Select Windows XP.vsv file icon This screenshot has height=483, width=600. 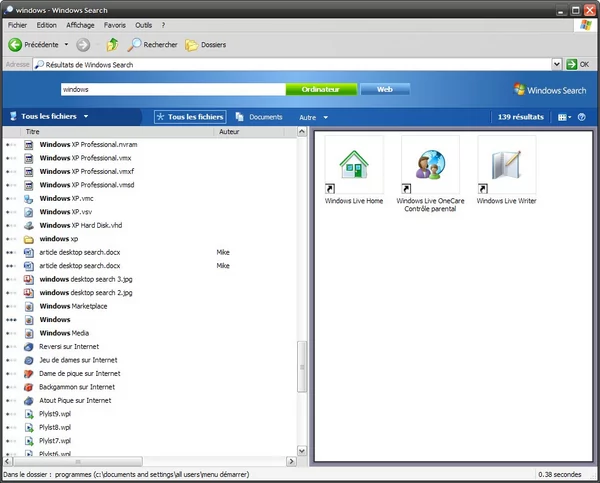click(x=29, y=212)
